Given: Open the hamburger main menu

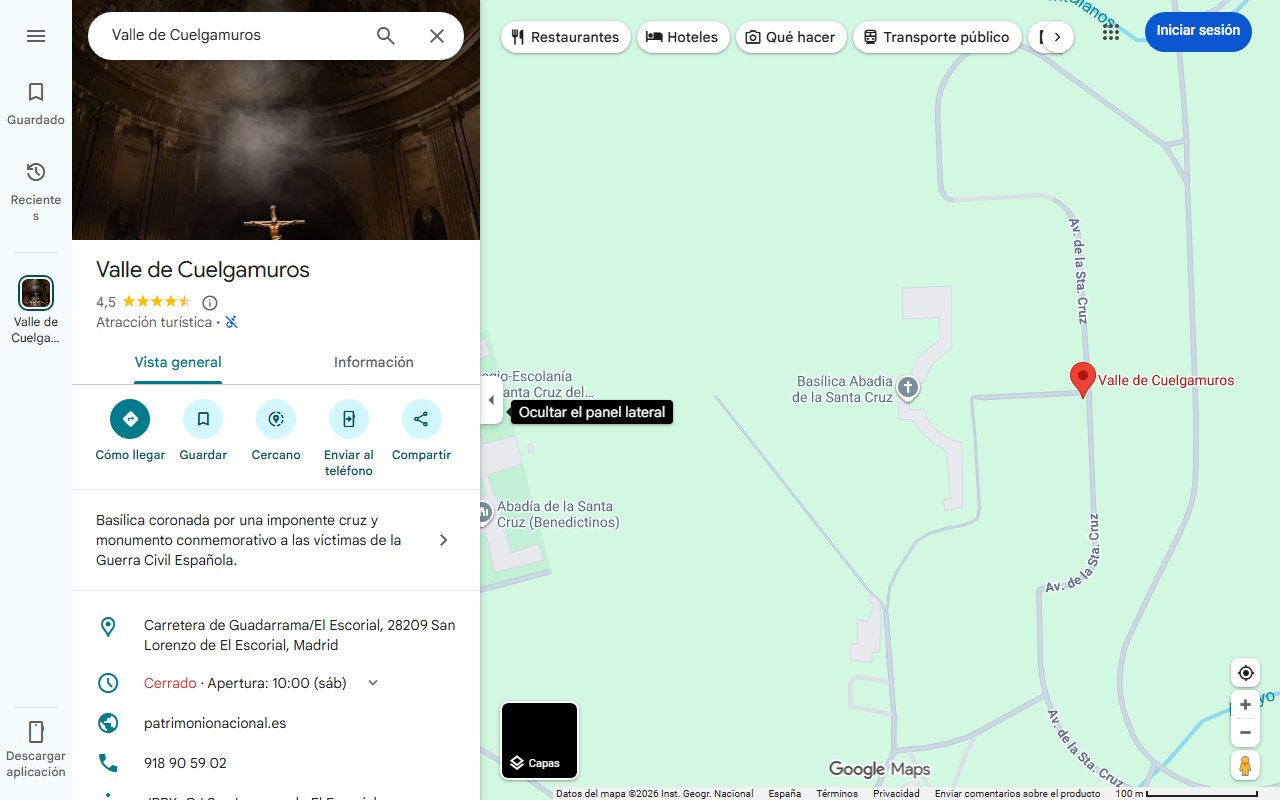Looking at the screenshot, I should 36,36.
